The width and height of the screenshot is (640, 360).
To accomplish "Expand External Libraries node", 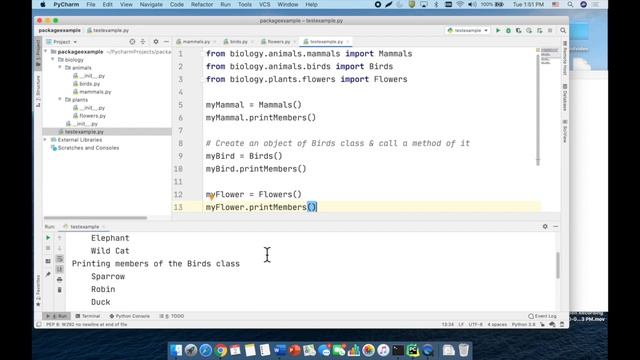I will tap(46, 140).
